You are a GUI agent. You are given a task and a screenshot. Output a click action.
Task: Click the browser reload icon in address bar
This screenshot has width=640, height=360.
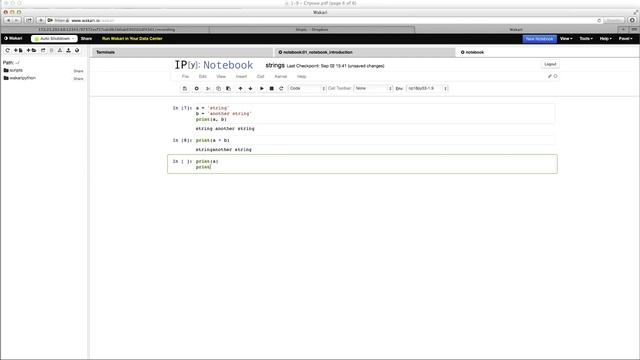599,20
